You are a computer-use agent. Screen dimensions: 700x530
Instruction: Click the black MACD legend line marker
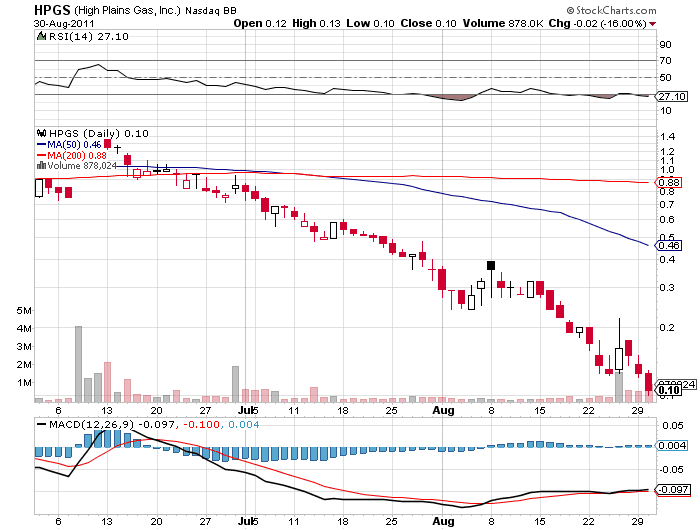[x=41, y=424]
